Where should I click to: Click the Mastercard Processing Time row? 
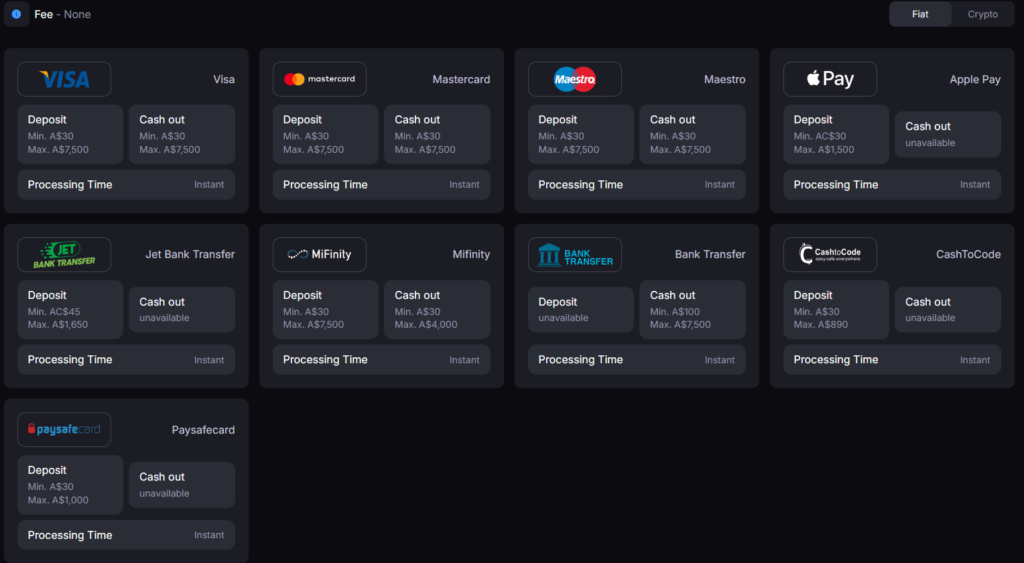pyautogui.click(x=381, y=185)
